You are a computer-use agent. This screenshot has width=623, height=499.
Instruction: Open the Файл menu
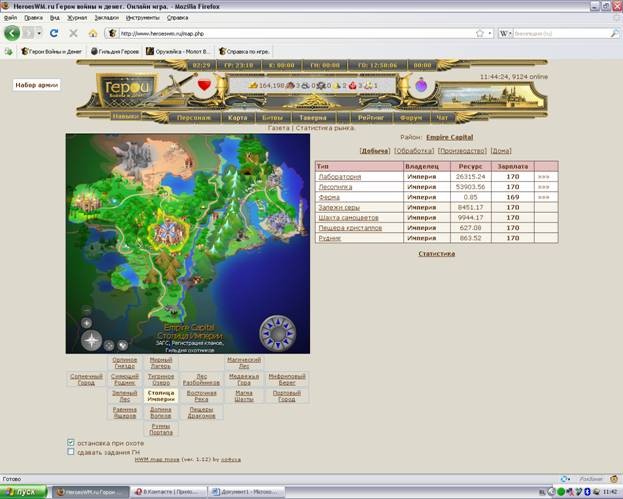(10, 18)
